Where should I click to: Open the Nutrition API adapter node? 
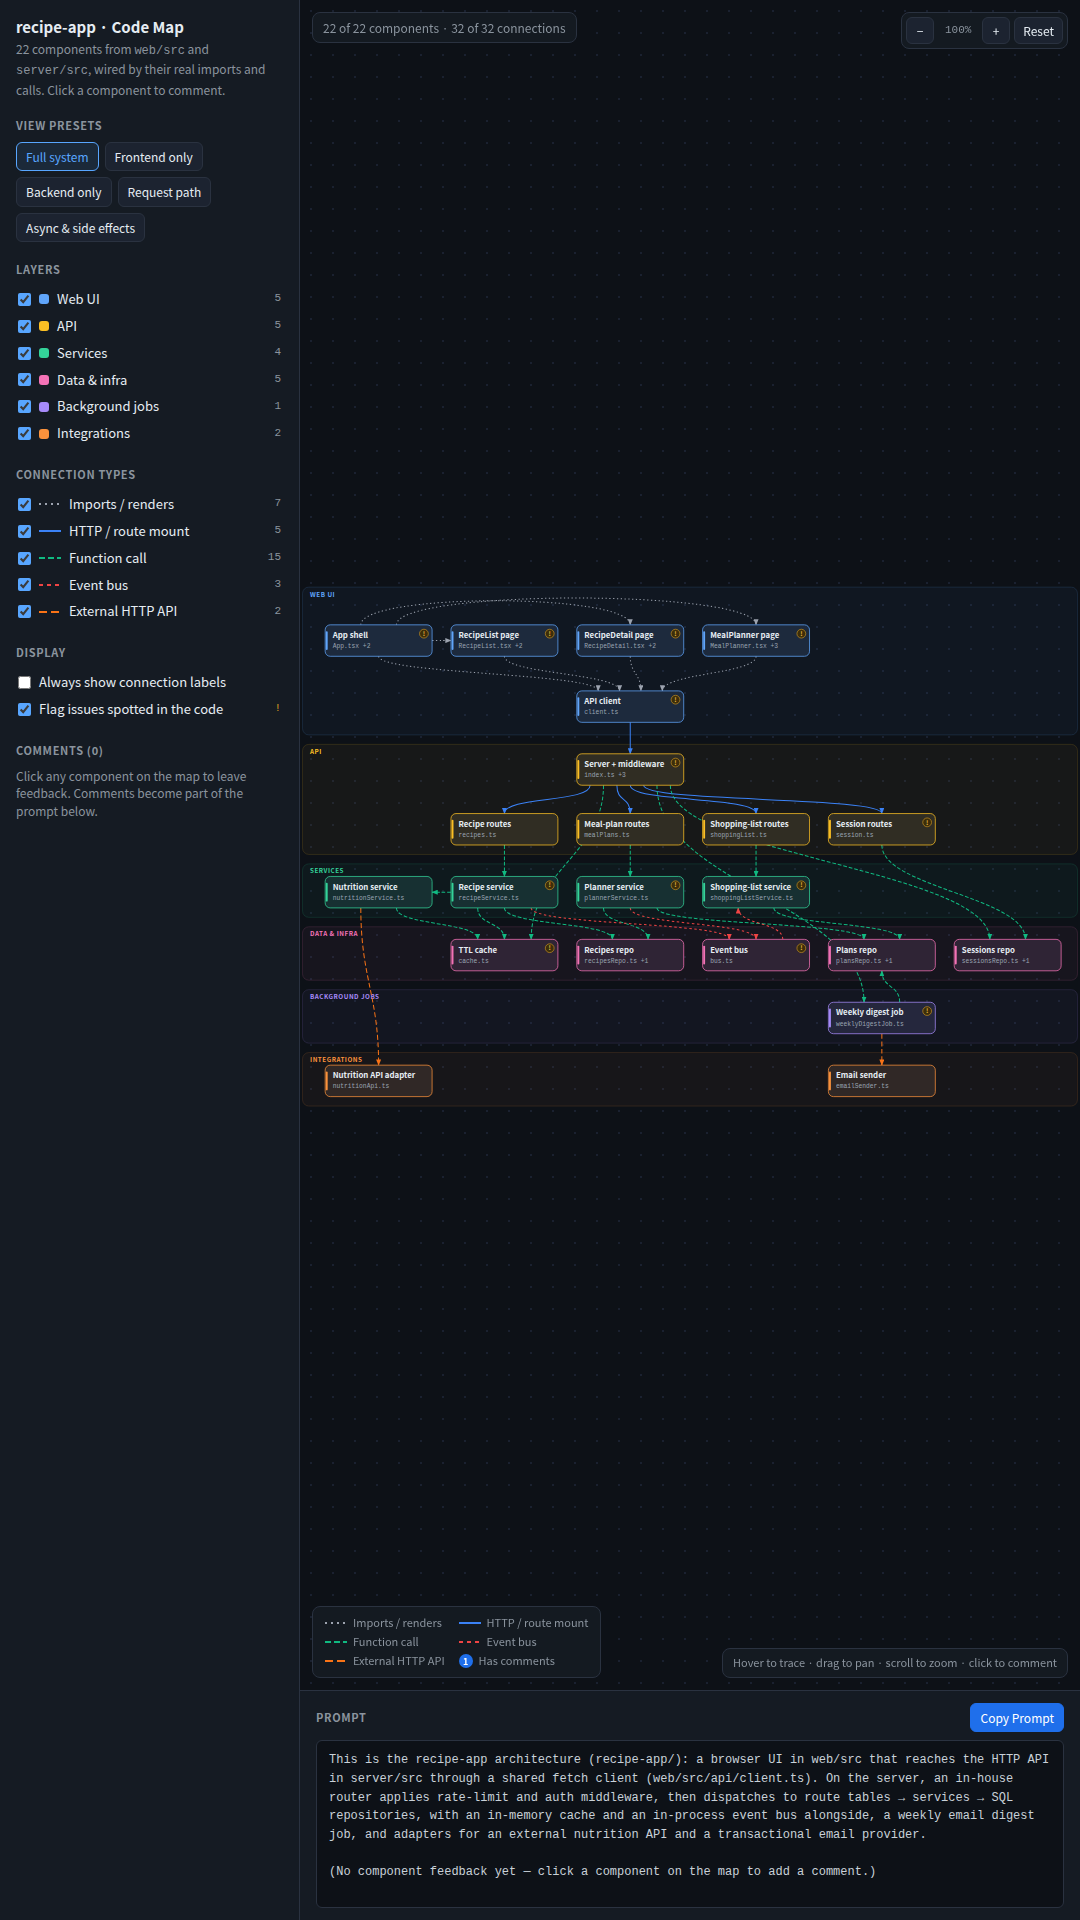(378, 1080)
